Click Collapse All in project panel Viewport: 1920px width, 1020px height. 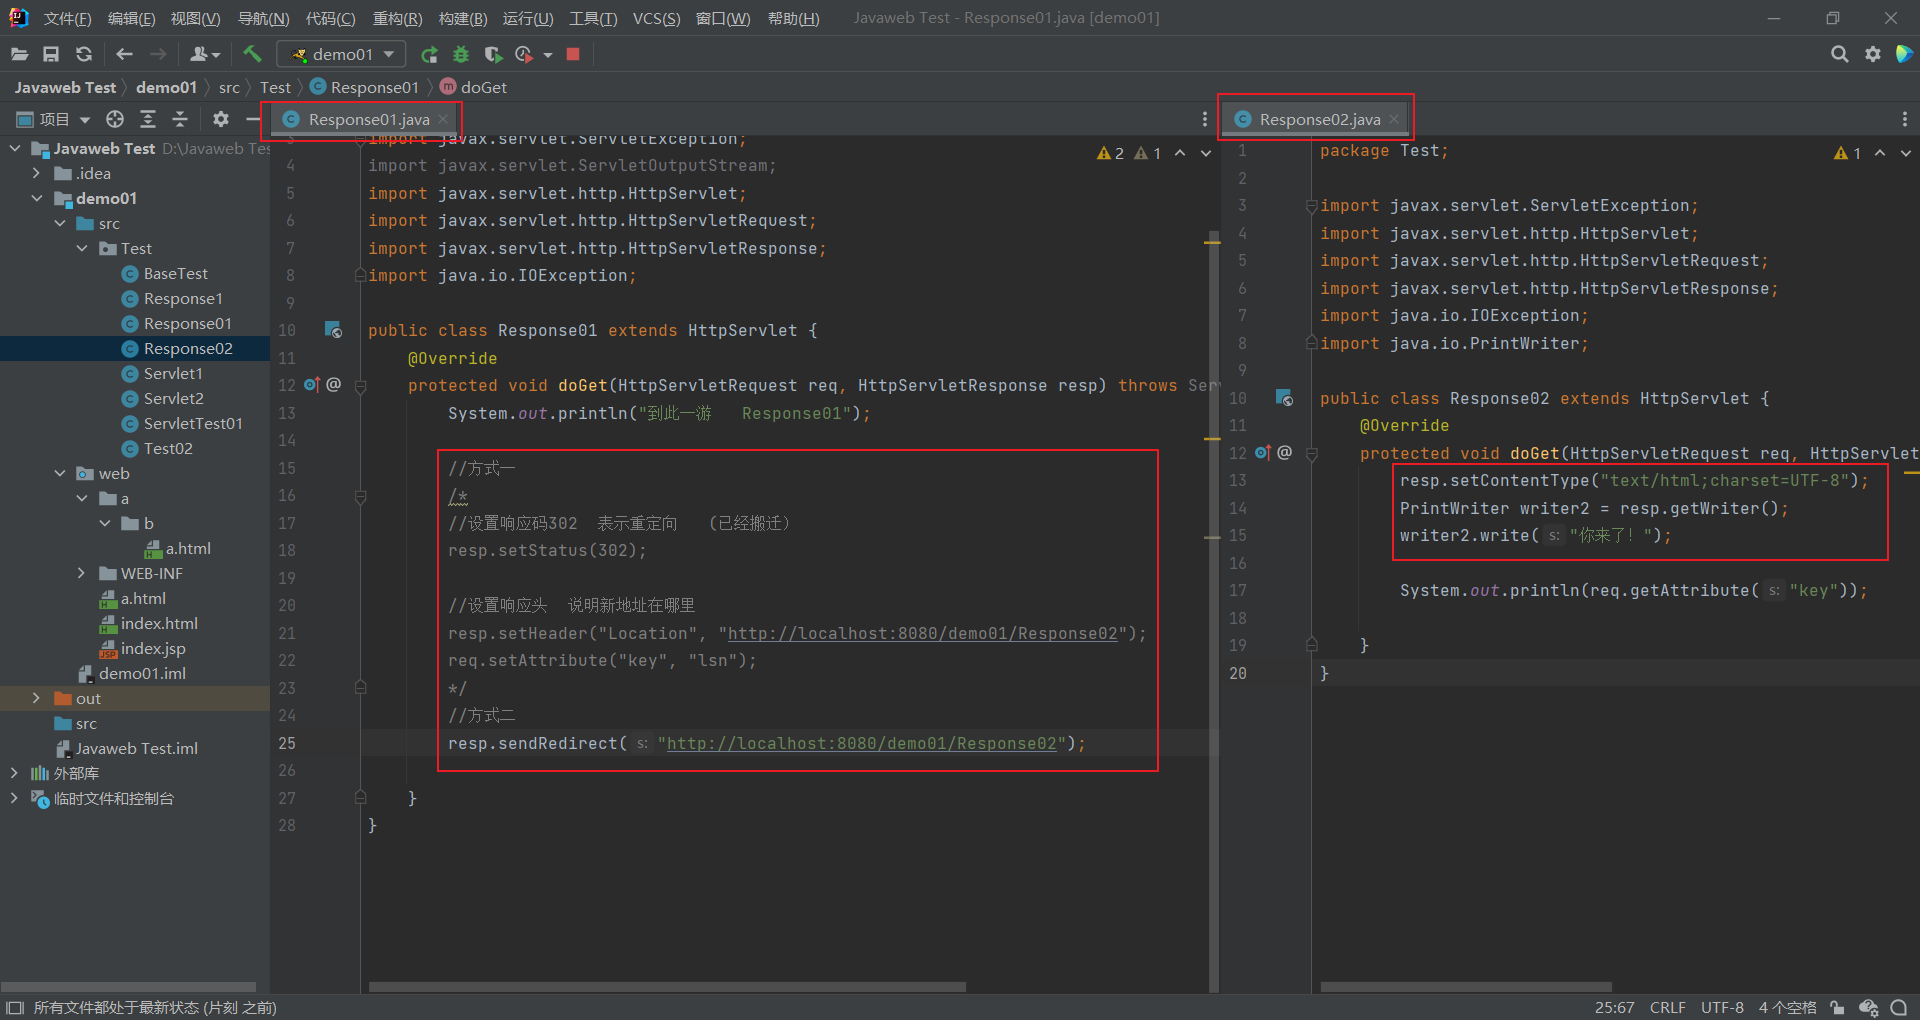180,119
